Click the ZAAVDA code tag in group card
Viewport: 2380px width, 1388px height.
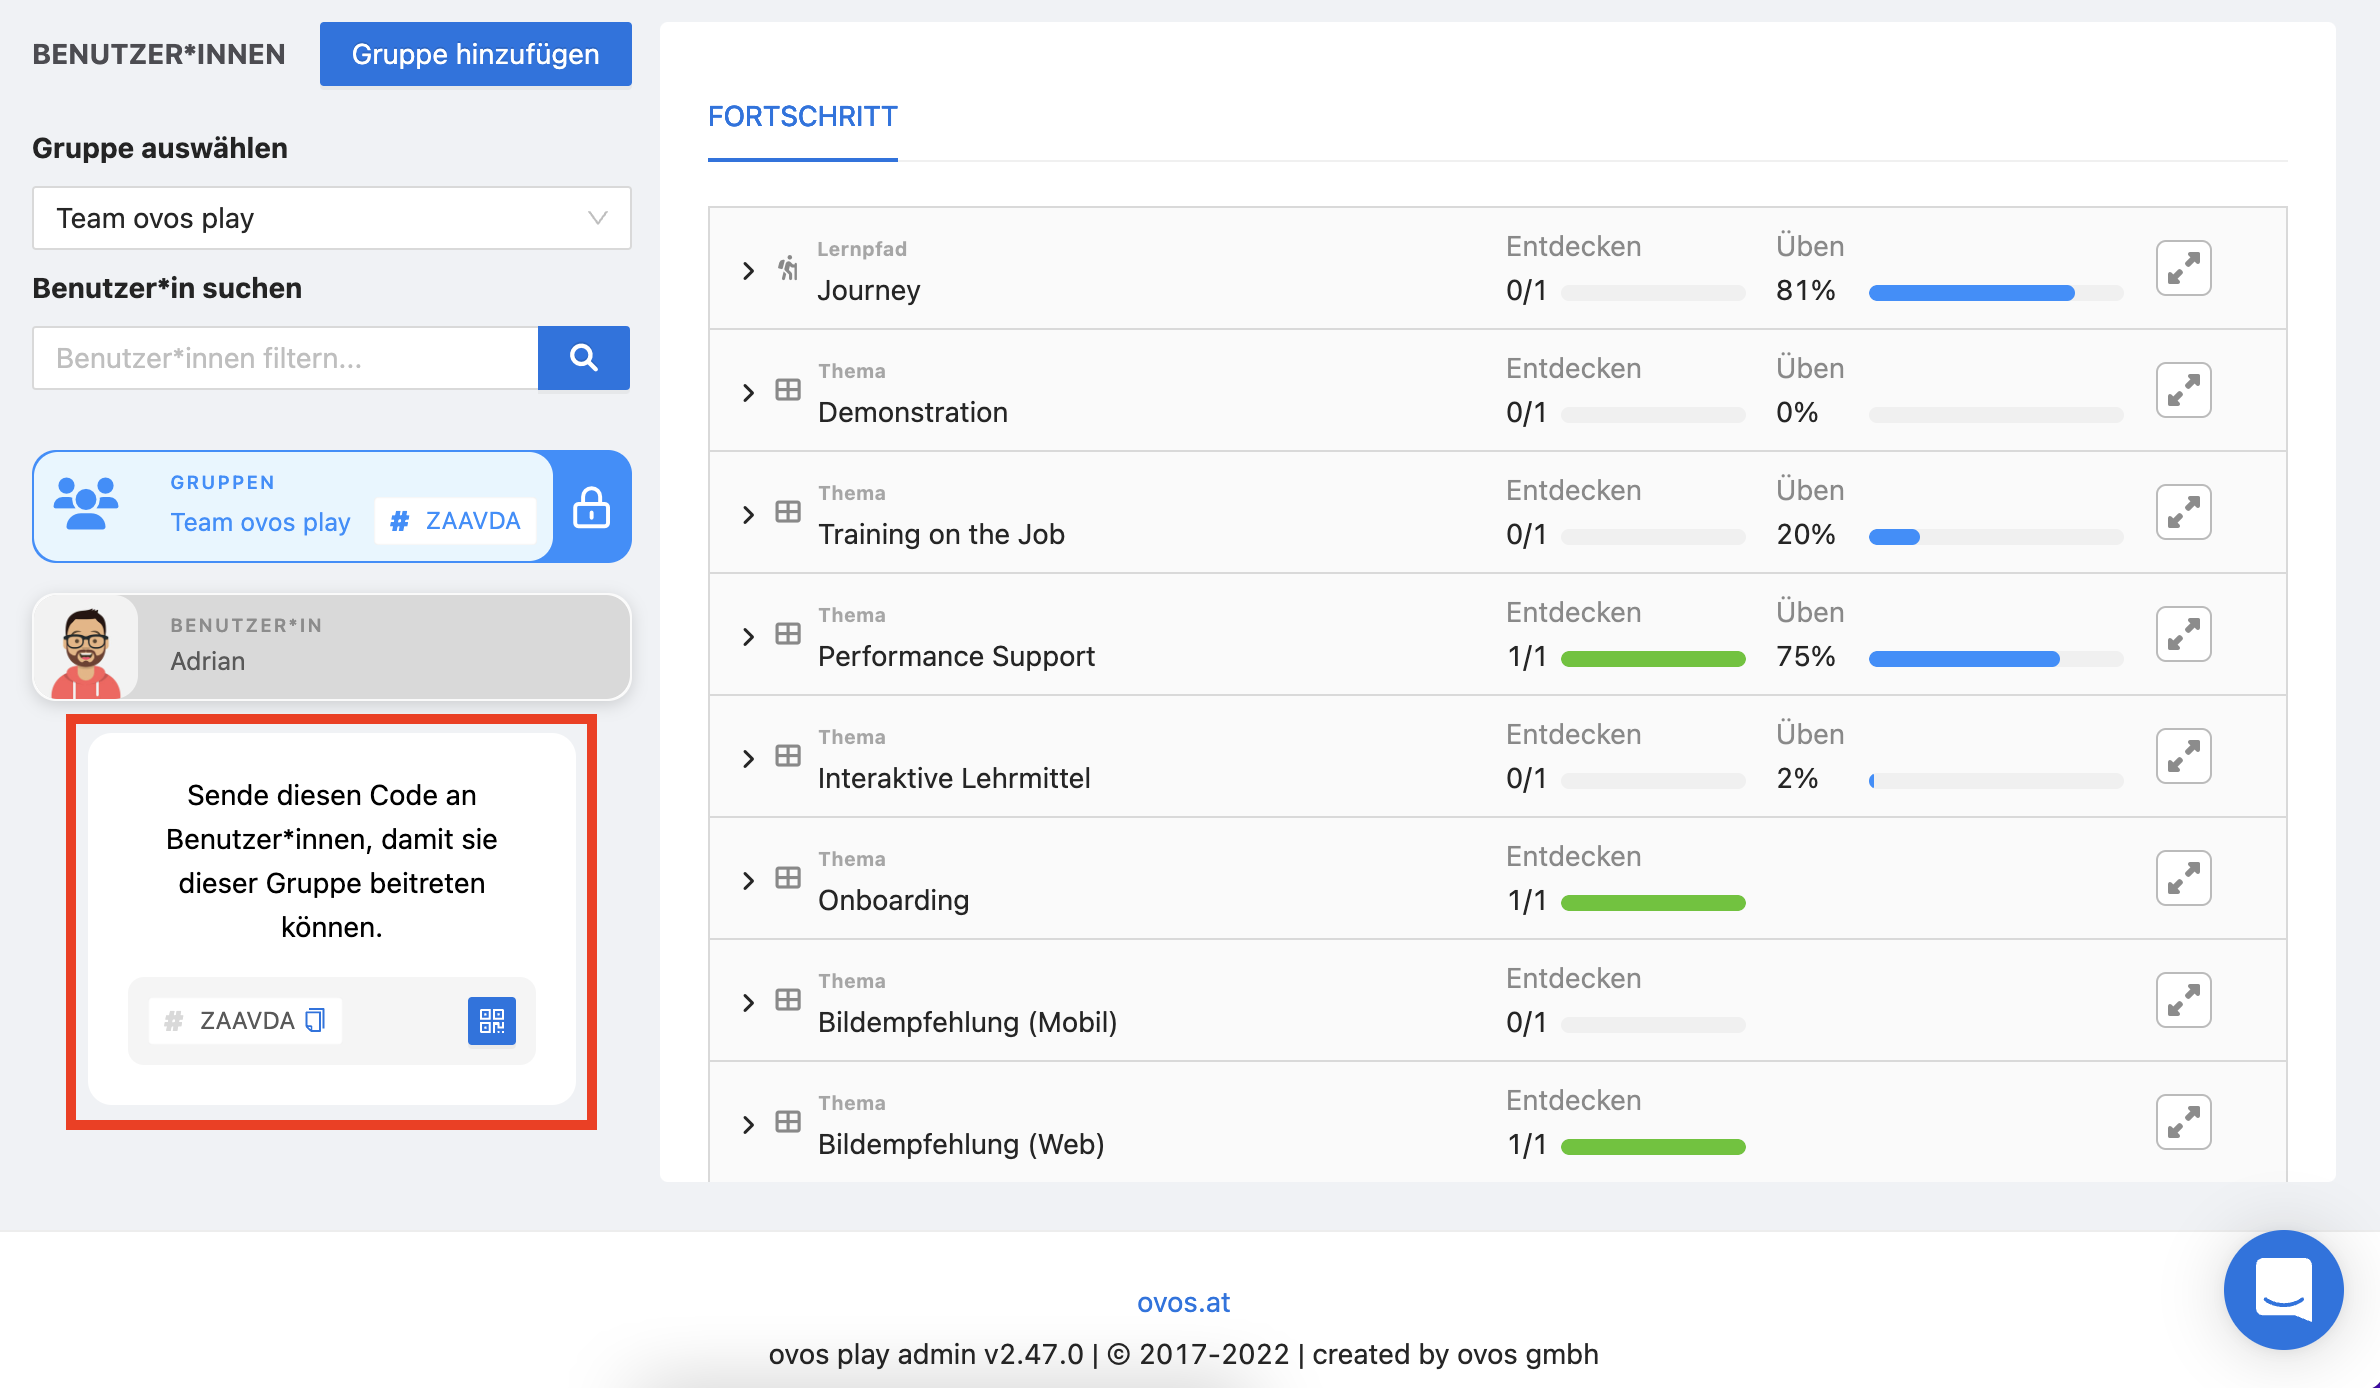(455, 521)
